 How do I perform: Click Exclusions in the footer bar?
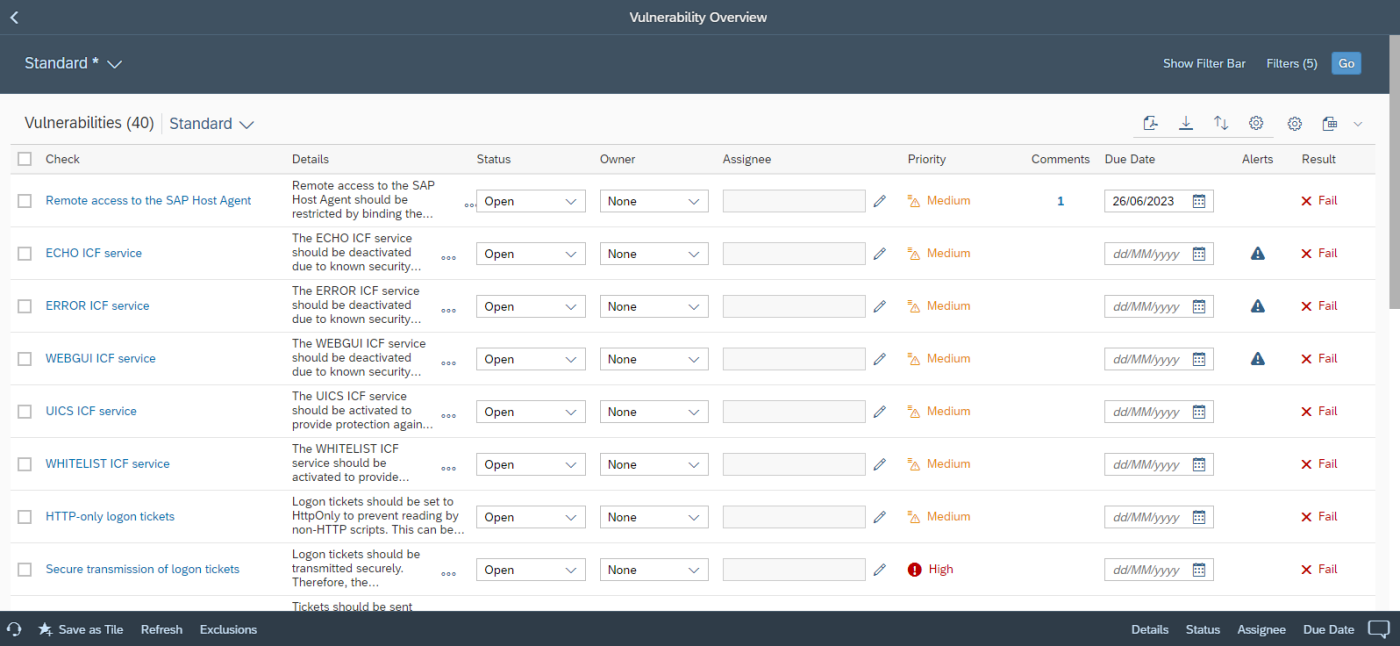[227, 629]
